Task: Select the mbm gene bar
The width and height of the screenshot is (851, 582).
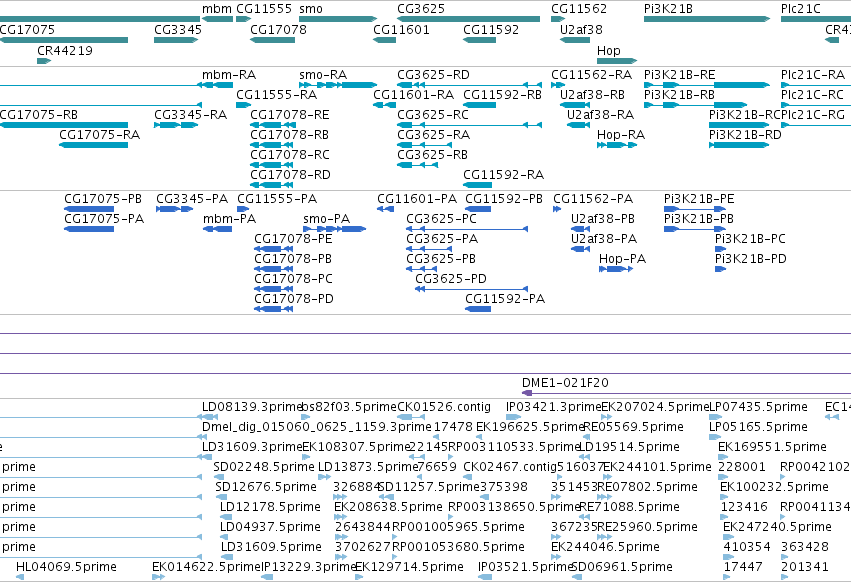Action: [x=217, y=19]
